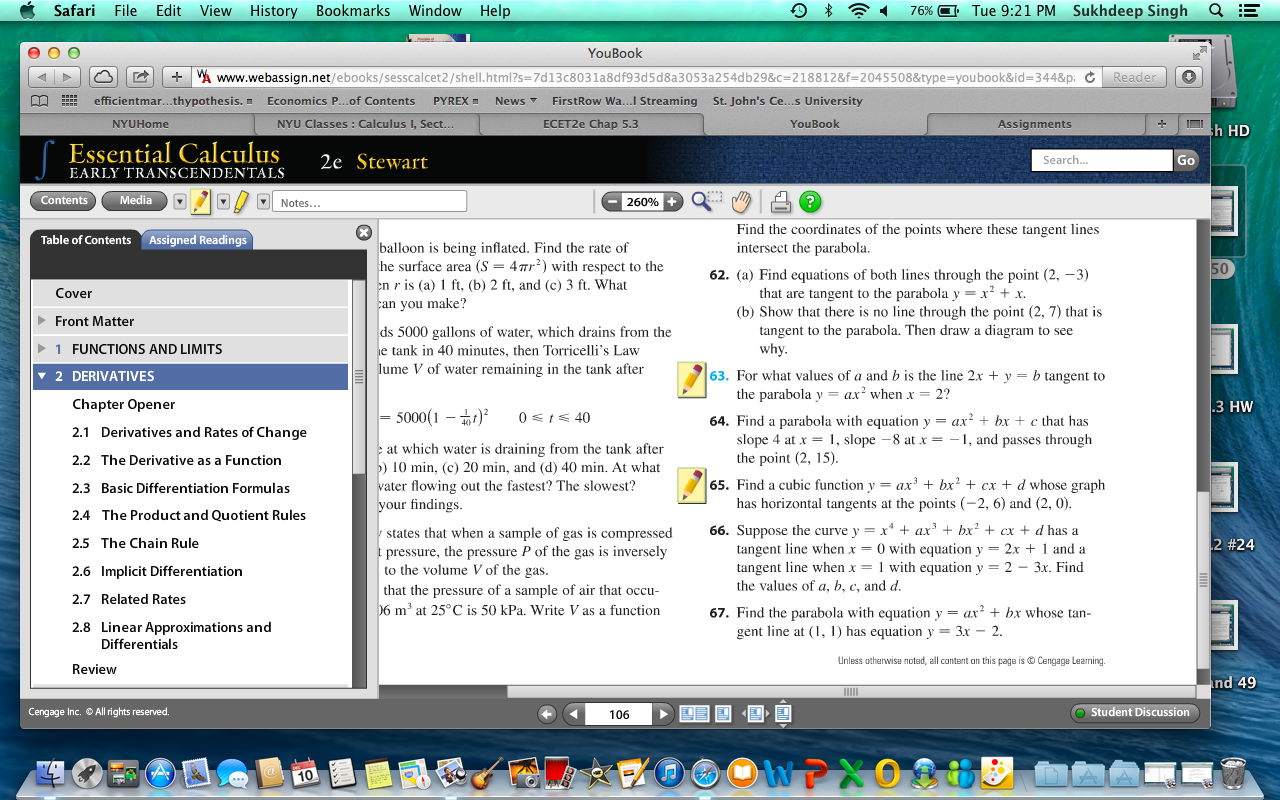The width and height of the screenshot is (1280, 800).
Task: Close the Table of Contents panel
Action: (x=364, y=232)
